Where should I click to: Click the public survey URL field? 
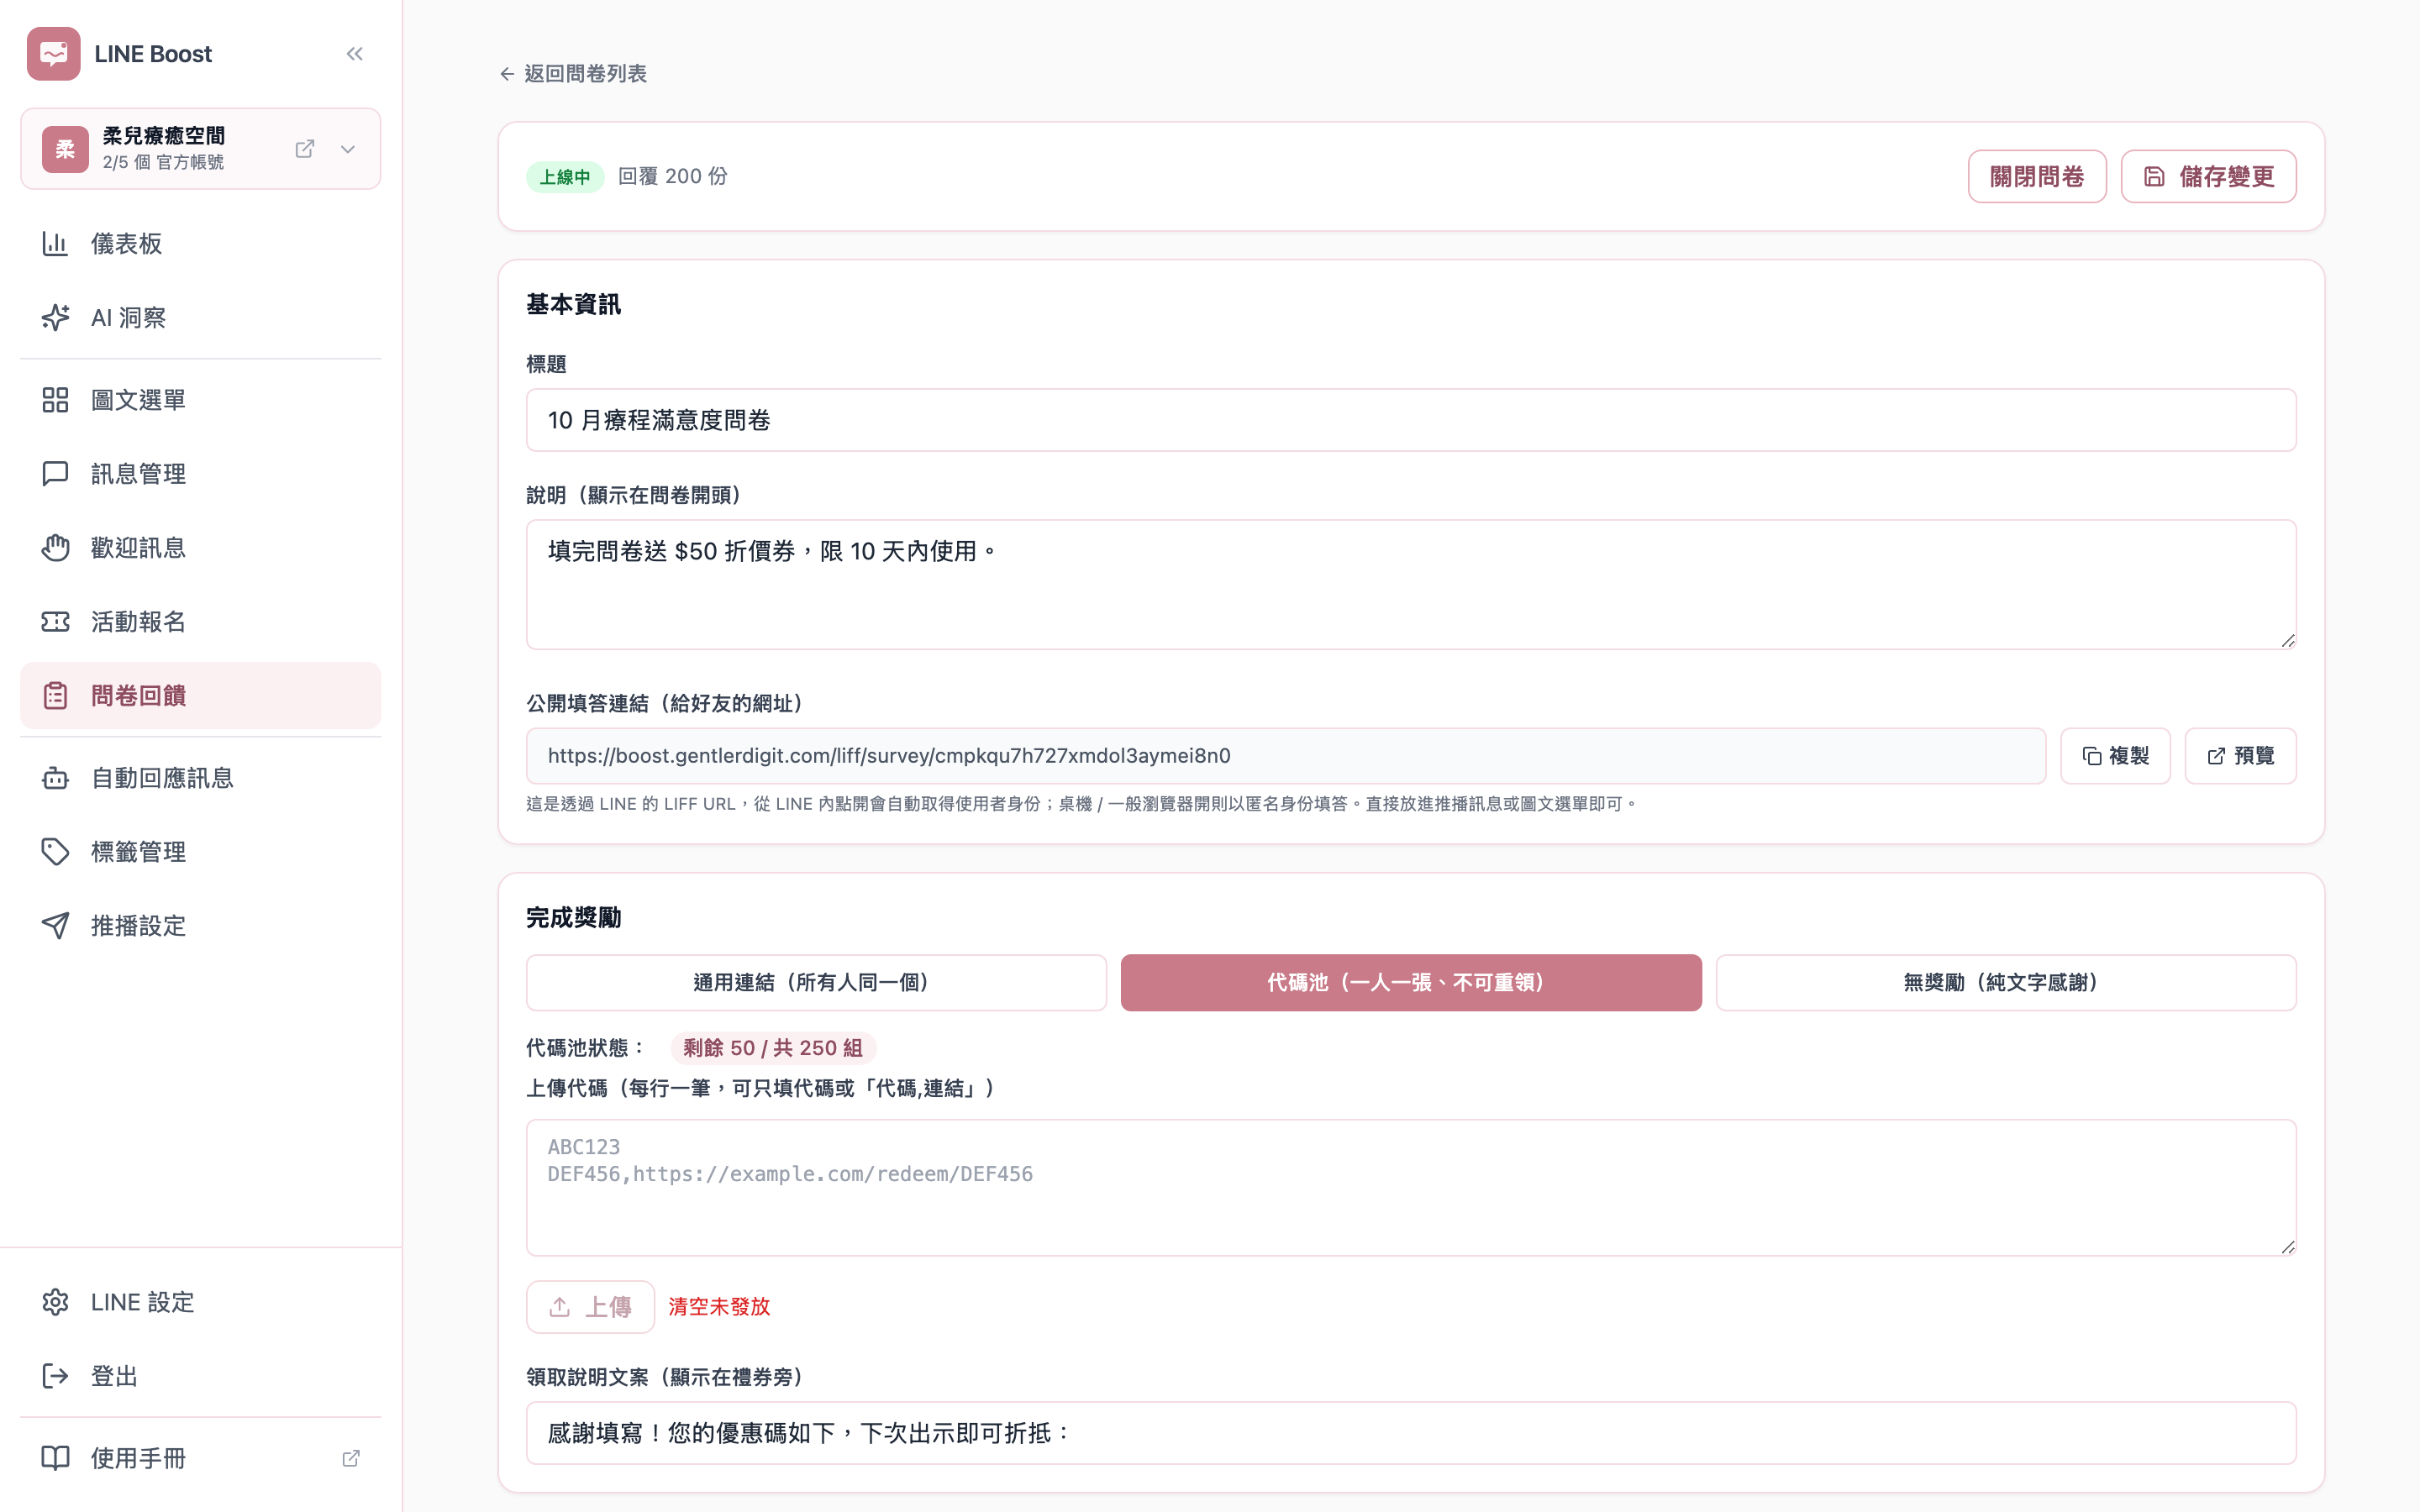point(1286,756)
